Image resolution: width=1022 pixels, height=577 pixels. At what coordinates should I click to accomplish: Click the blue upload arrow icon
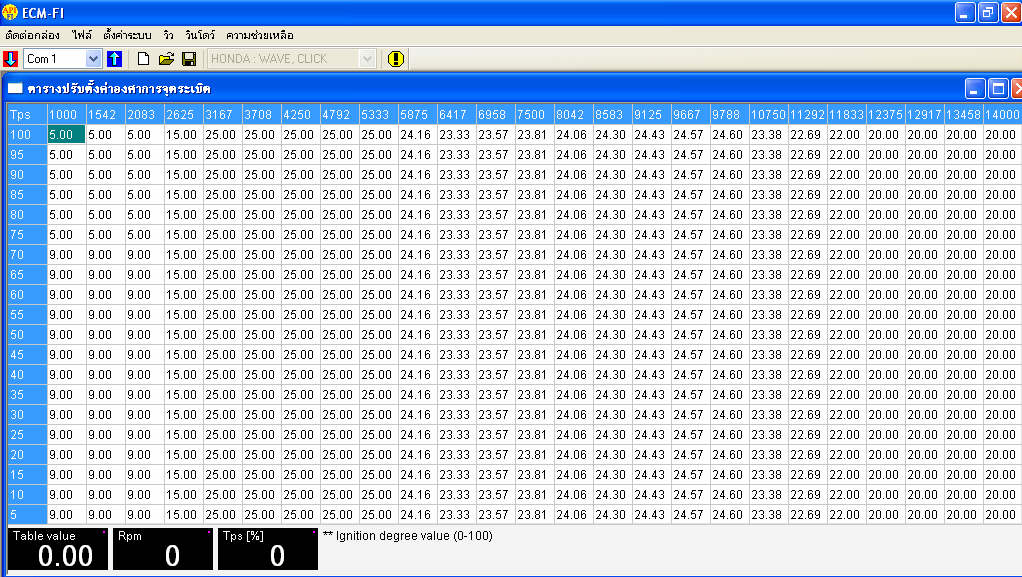click(115, 59)
